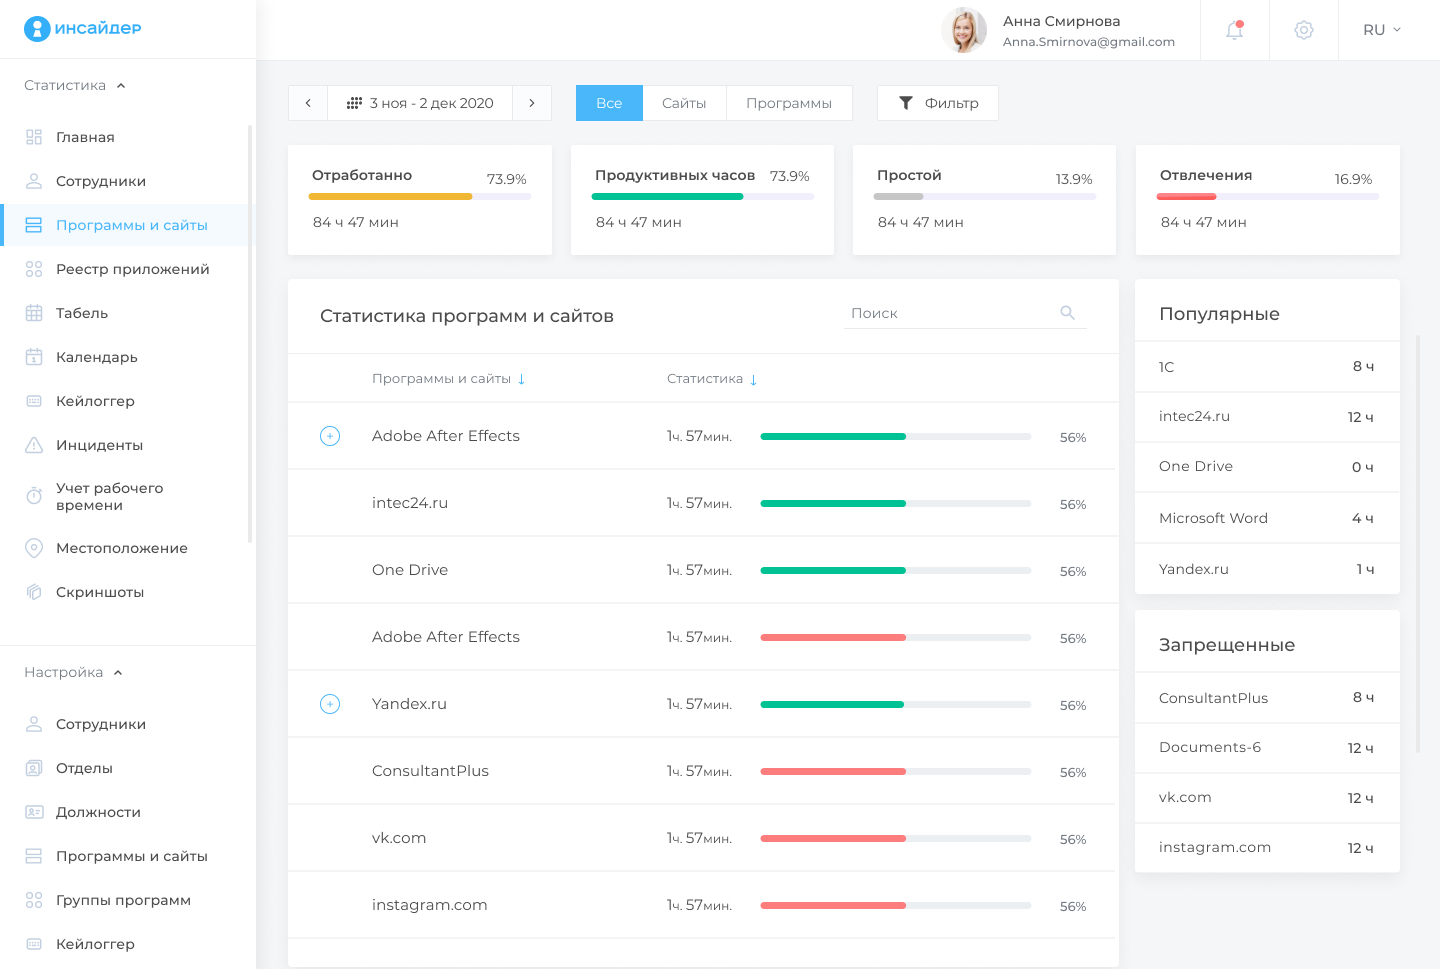Open Главная in the sidebar
Image resolution: width=1440 pixels, height=969 pixels.
[x=85, y=137]
